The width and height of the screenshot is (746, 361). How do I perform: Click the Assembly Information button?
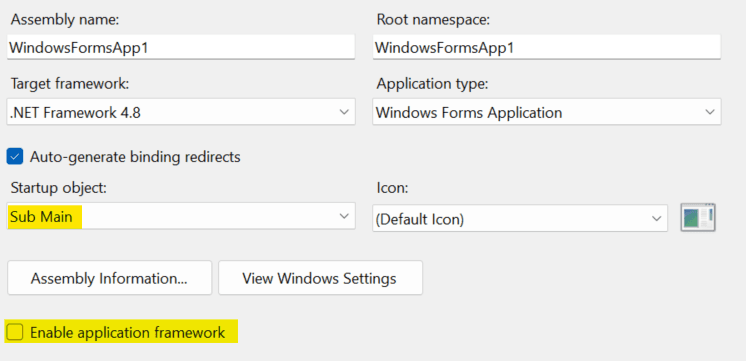109,278
